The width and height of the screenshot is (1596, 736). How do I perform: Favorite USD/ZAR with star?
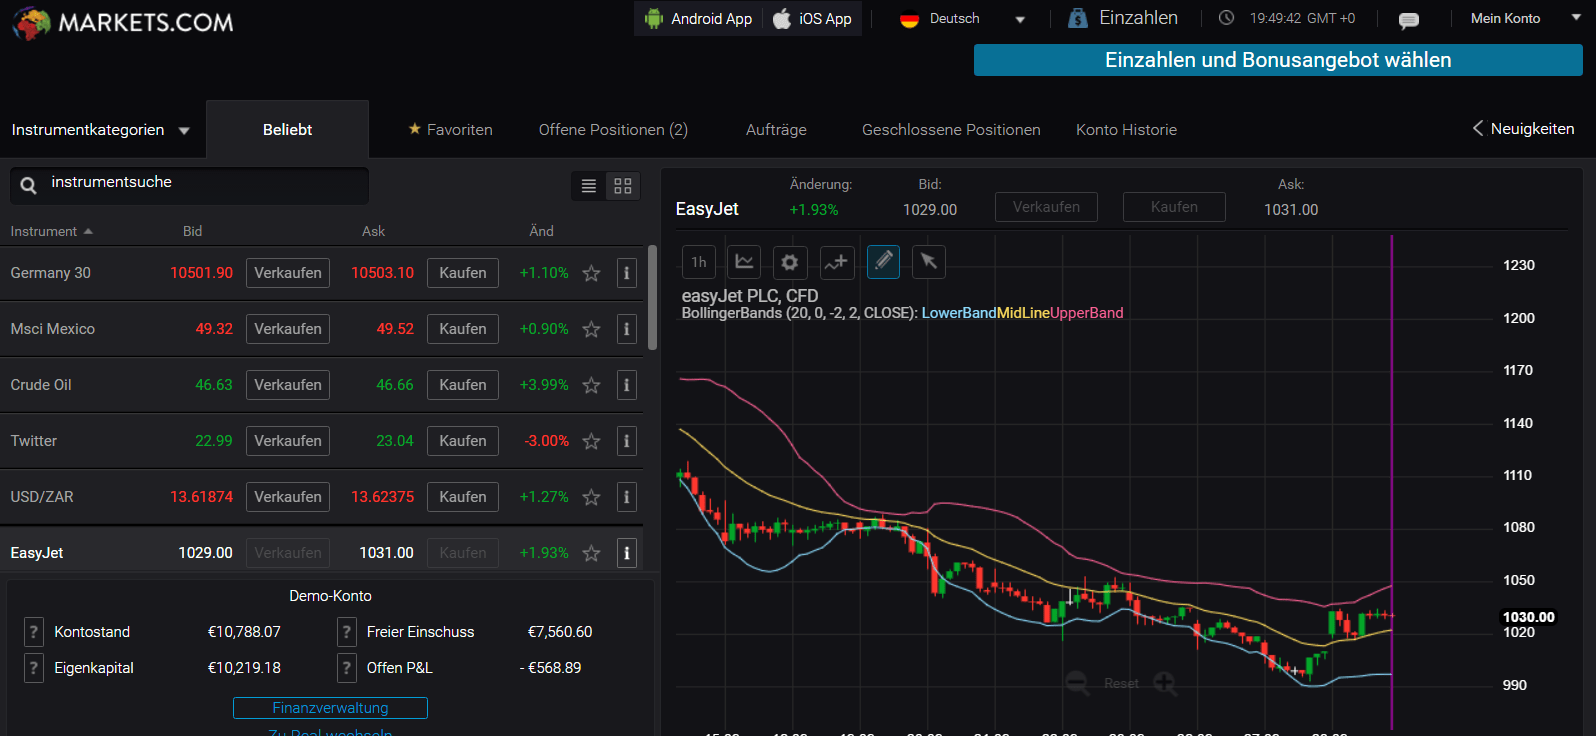point(592,497)
